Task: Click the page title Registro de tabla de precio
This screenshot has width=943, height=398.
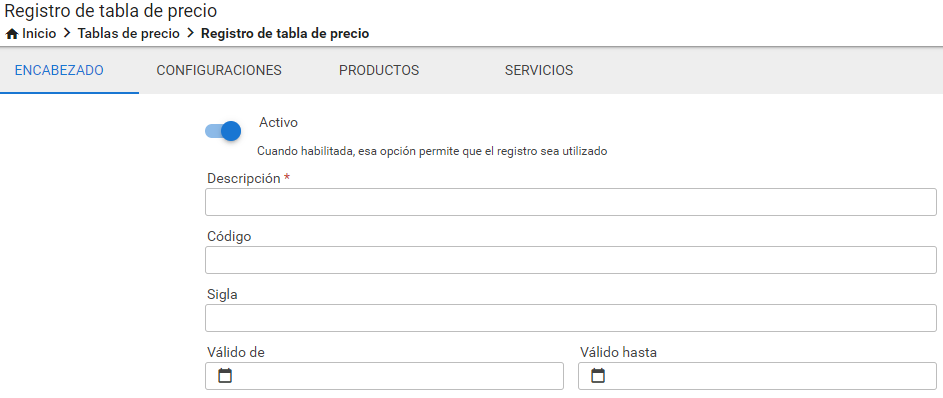Action: tap(111, 11)
